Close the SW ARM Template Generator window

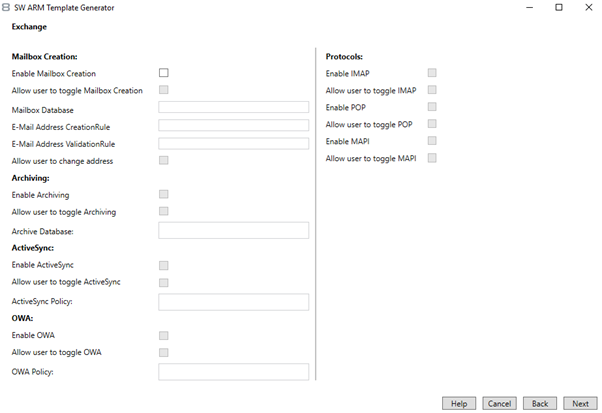tap(589, 7)
